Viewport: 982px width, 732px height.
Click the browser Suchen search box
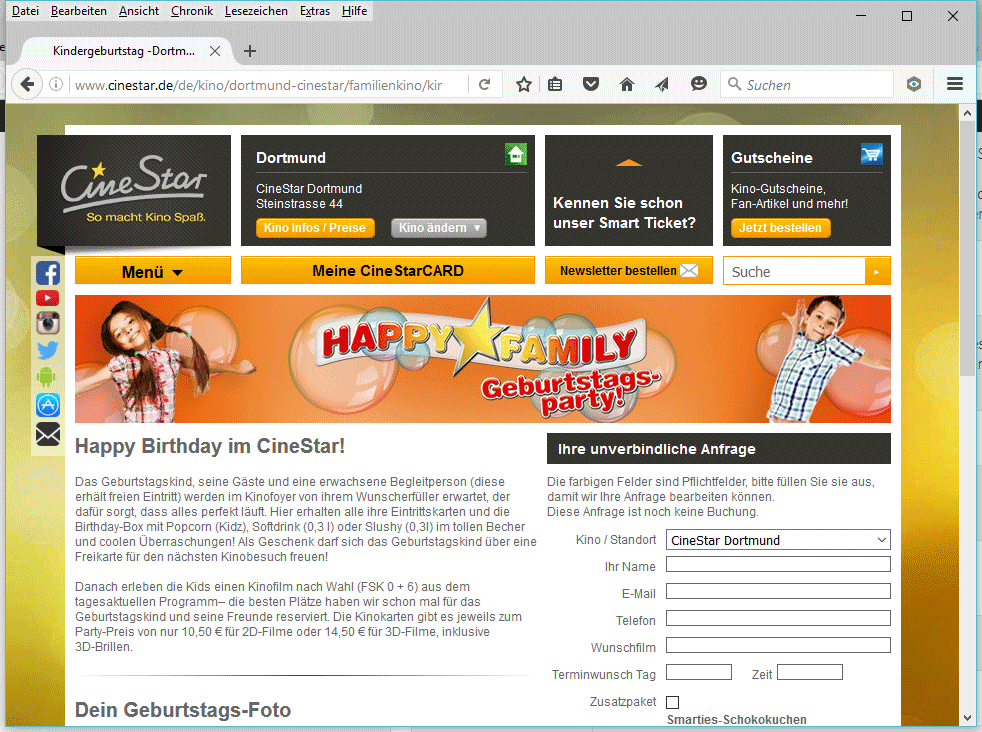point(807,84)
